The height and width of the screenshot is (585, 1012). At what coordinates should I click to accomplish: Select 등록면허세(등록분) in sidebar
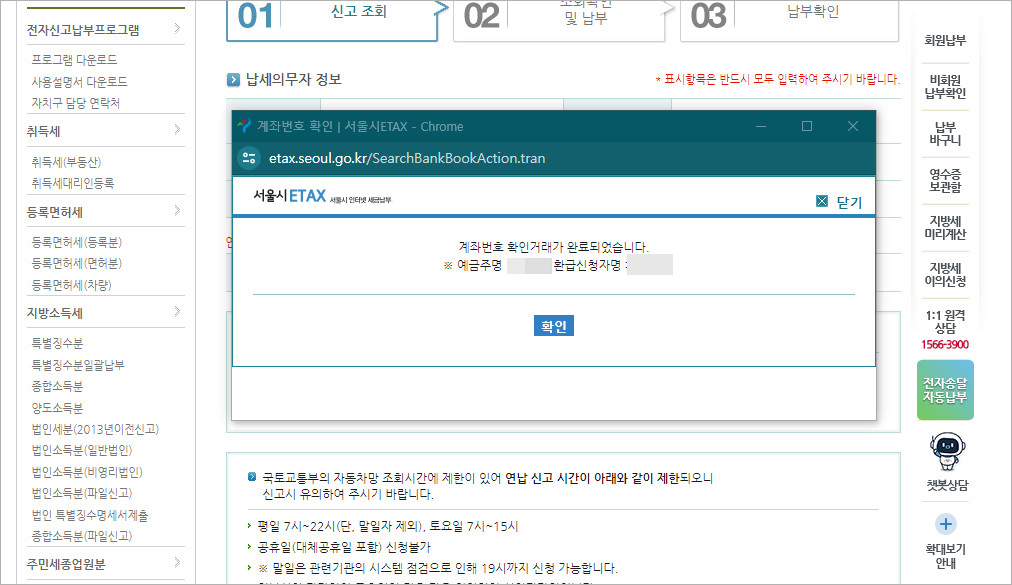77,243
